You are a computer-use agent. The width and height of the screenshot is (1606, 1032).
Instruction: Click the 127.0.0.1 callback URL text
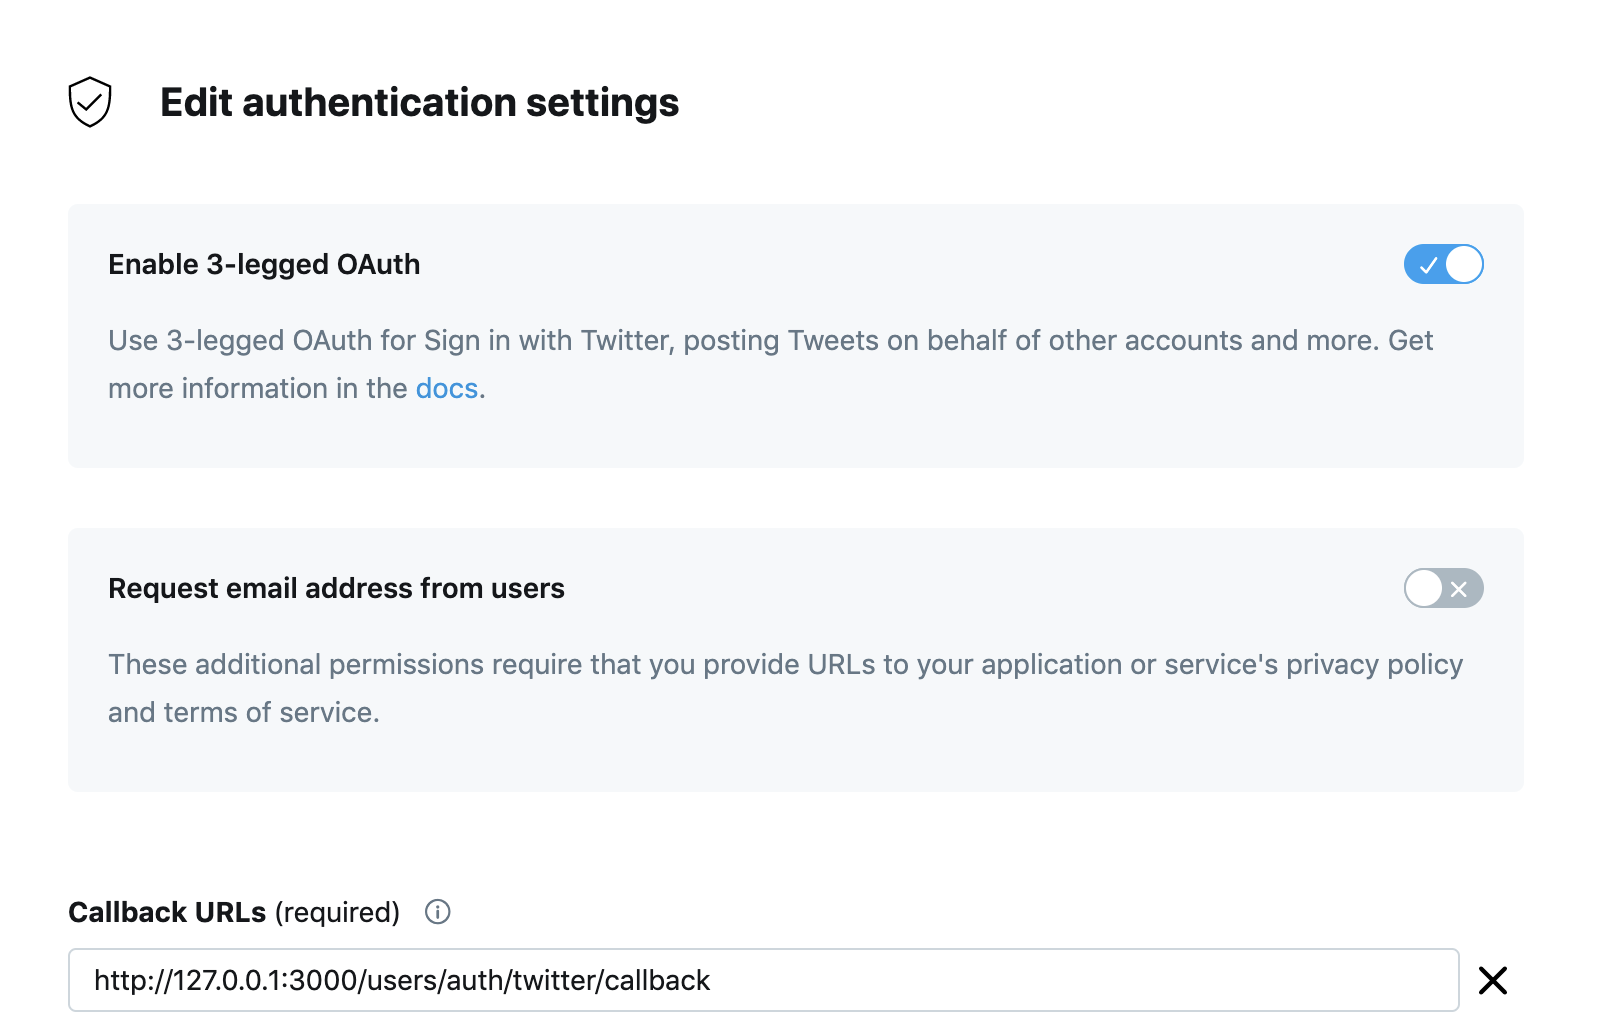(x=402, y=980)
